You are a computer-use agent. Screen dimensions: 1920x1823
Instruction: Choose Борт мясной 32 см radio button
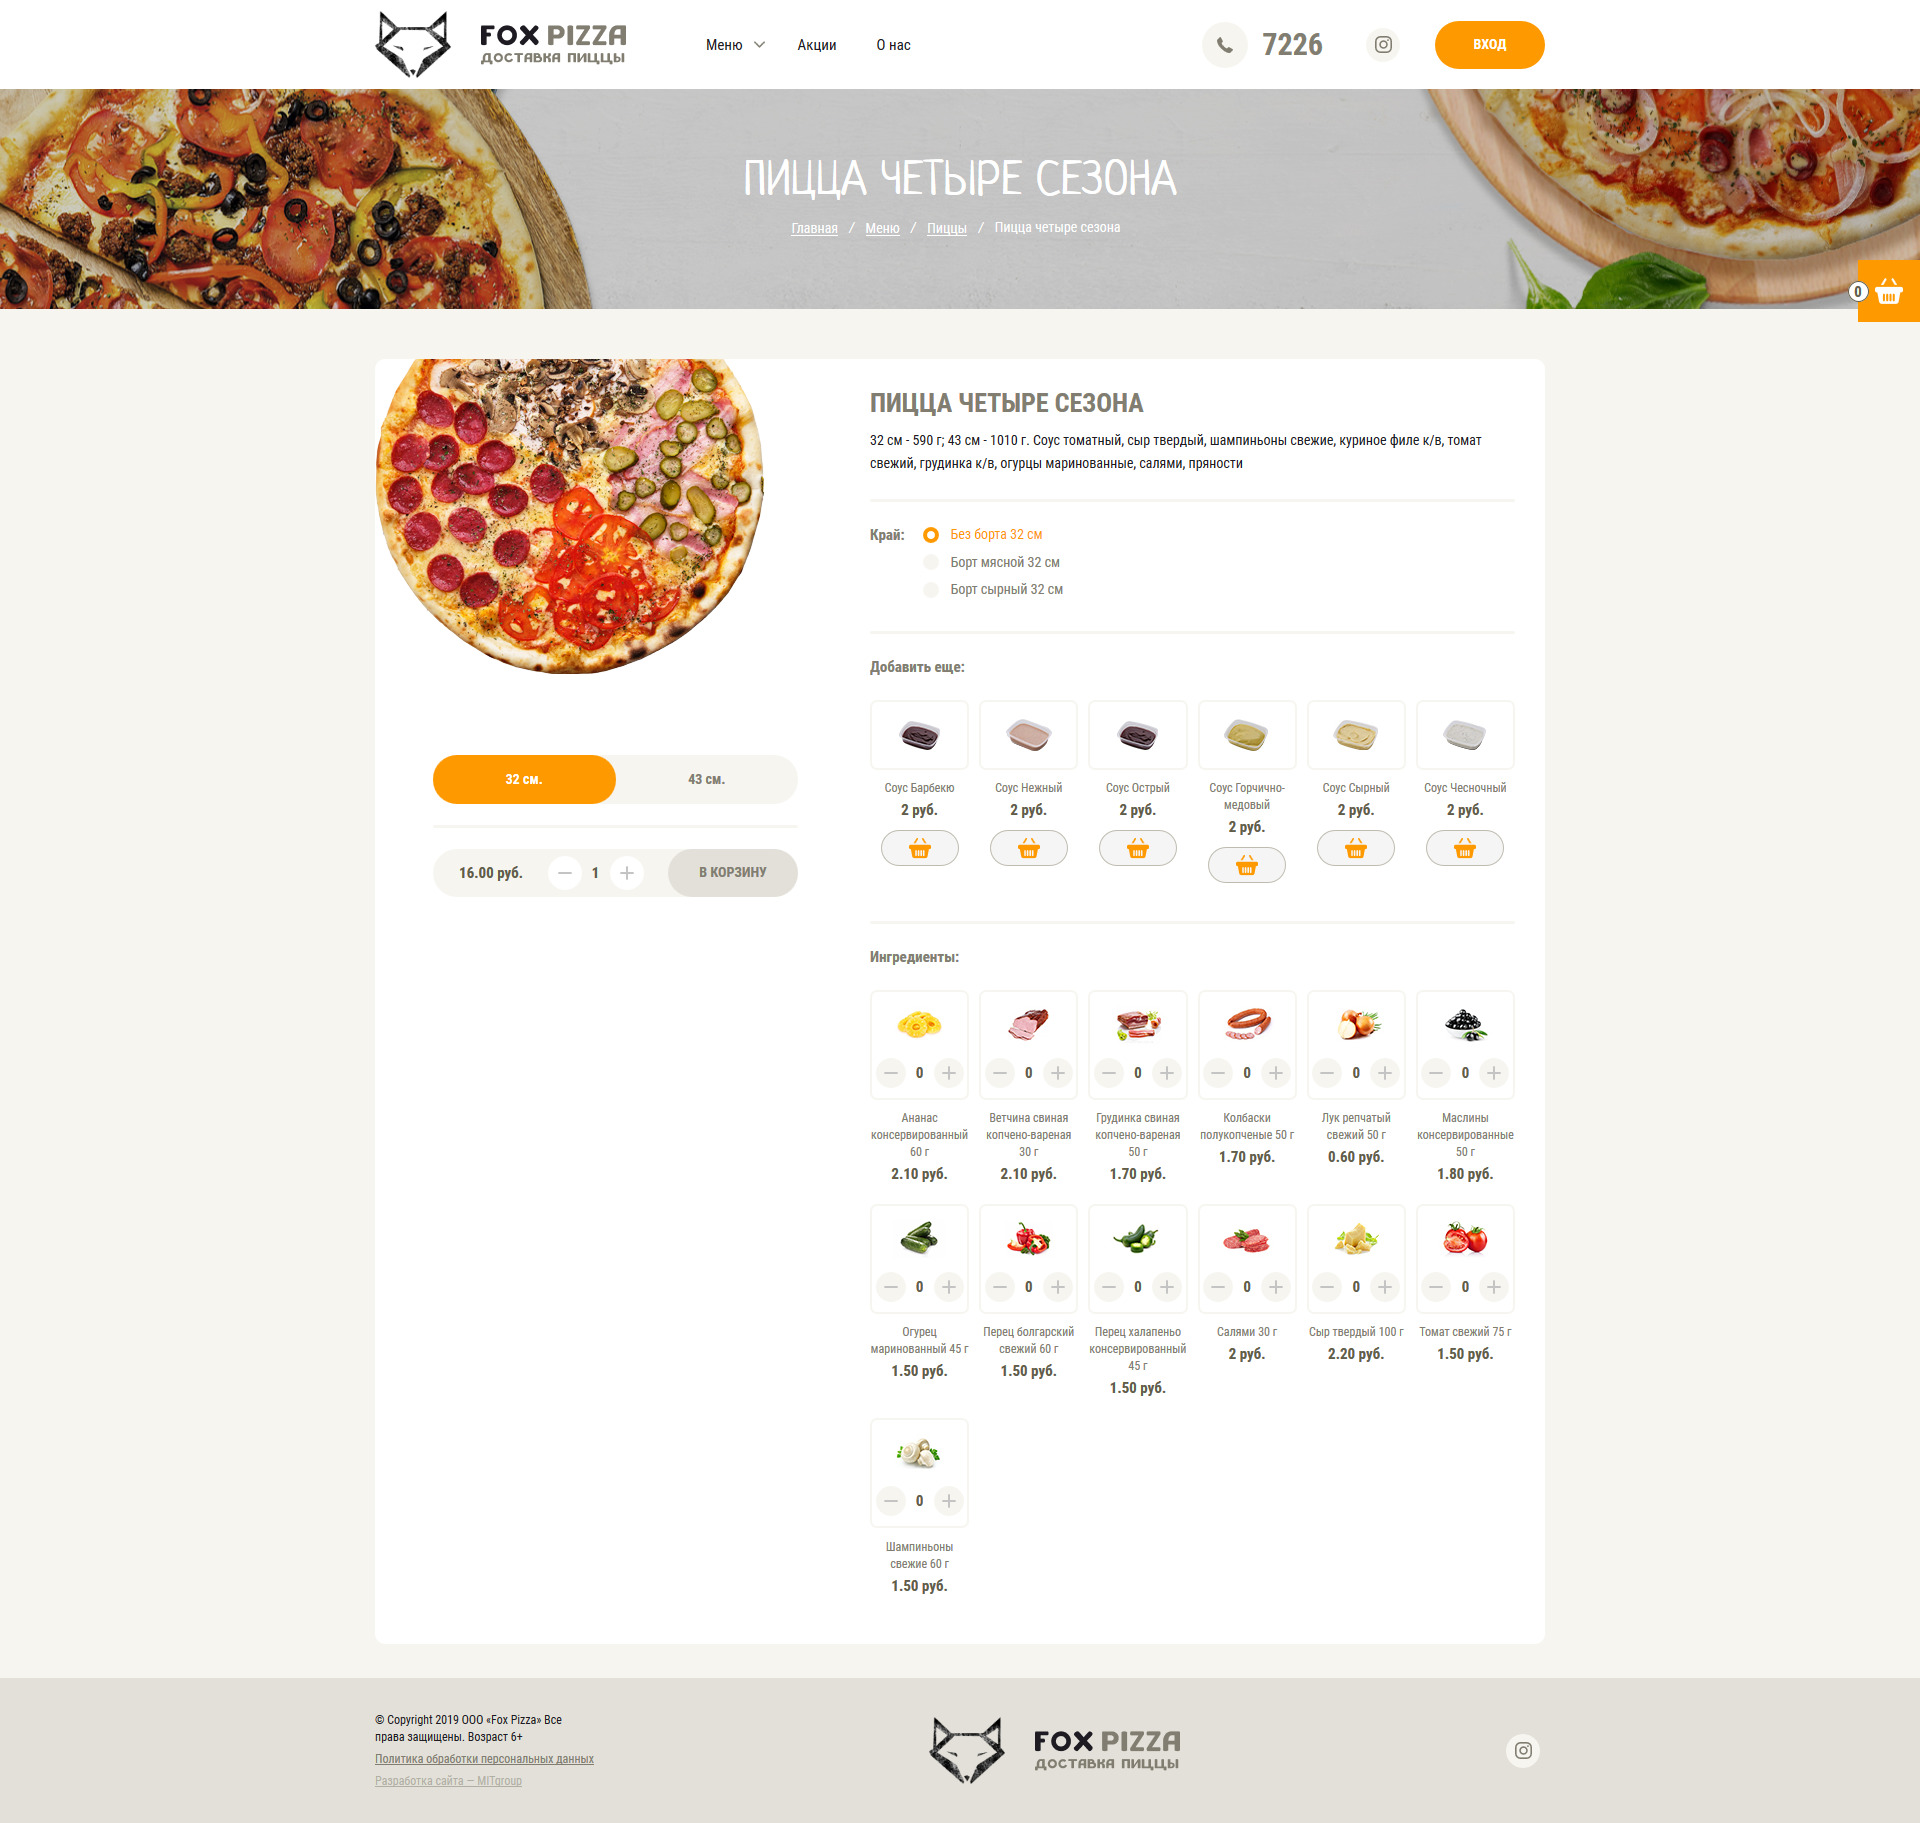point(931,562)
